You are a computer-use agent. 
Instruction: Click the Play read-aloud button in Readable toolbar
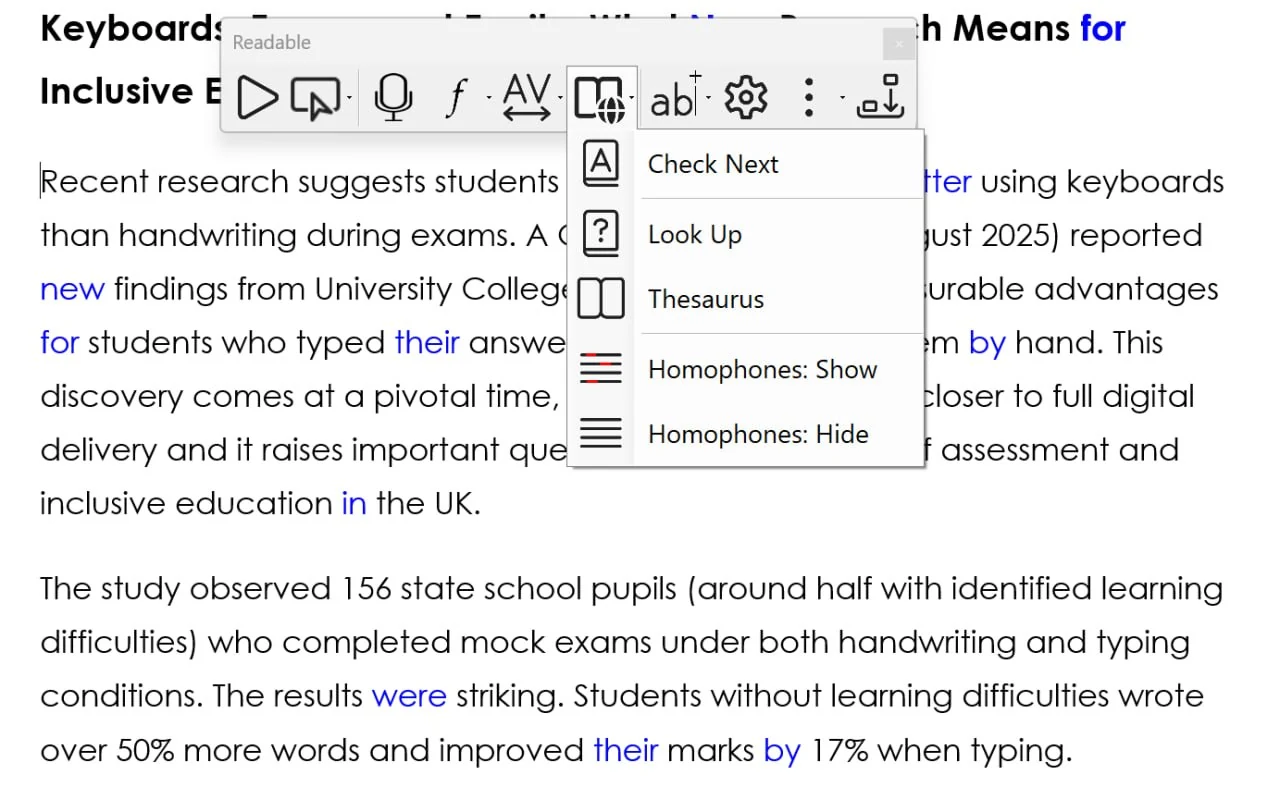tap(257, 98)
